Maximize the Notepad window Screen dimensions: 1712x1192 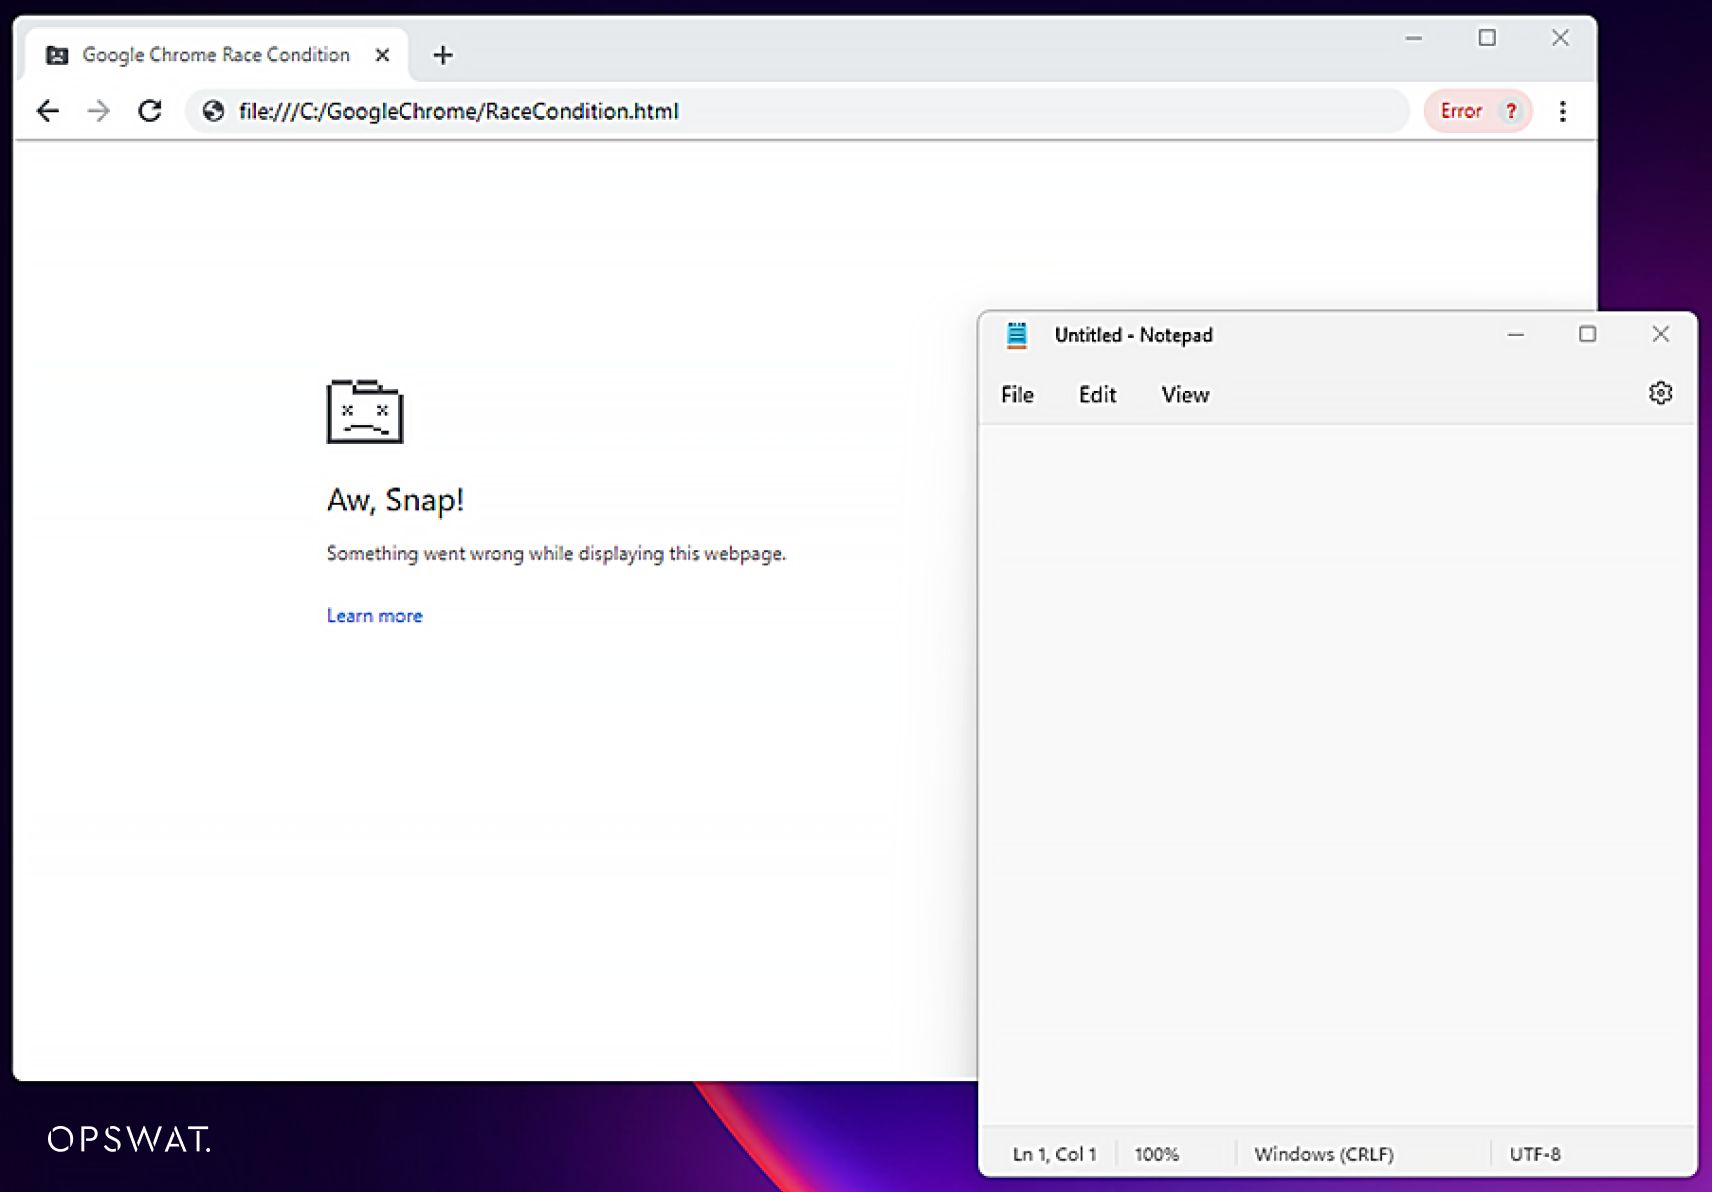point(1587,334)
